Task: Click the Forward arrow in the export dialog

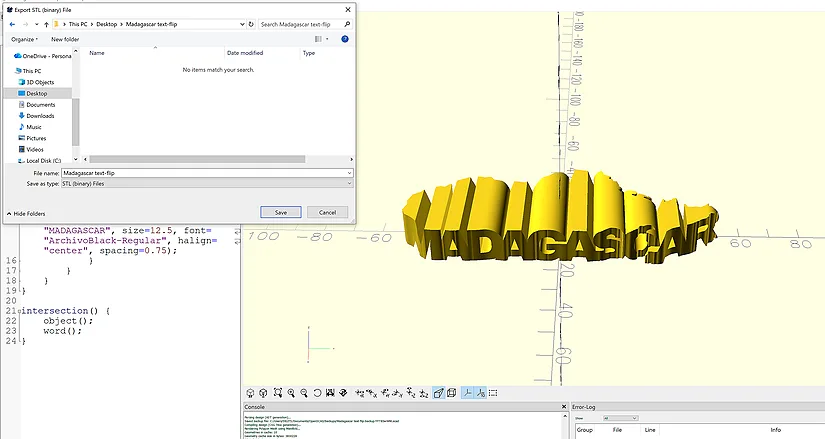Action: tap(25, 24)
